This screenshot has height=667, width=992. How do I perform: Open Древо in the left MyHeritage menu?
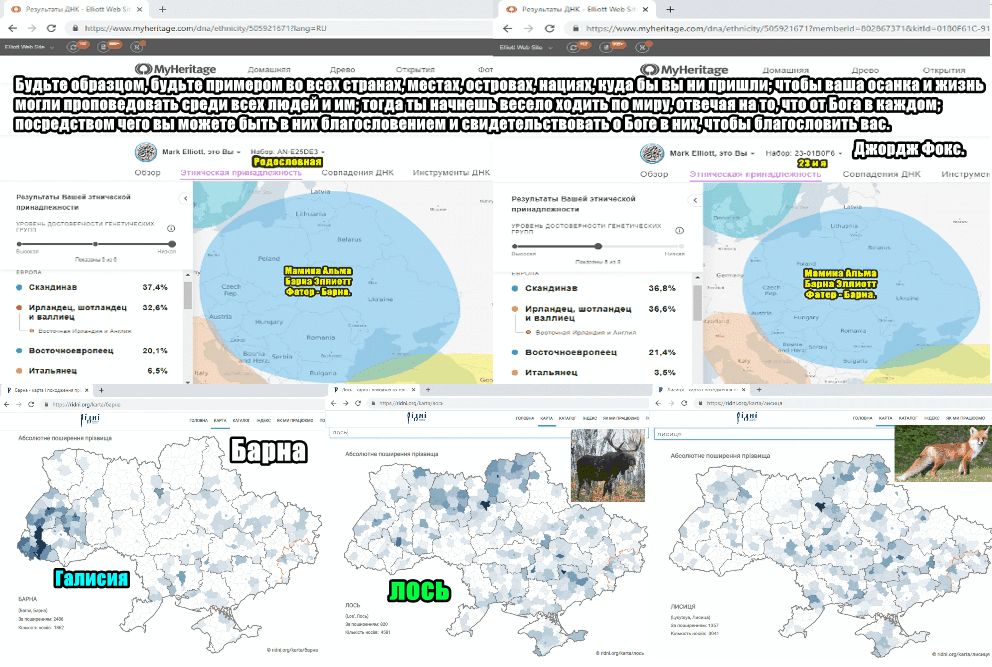click(x=342, y=70)
